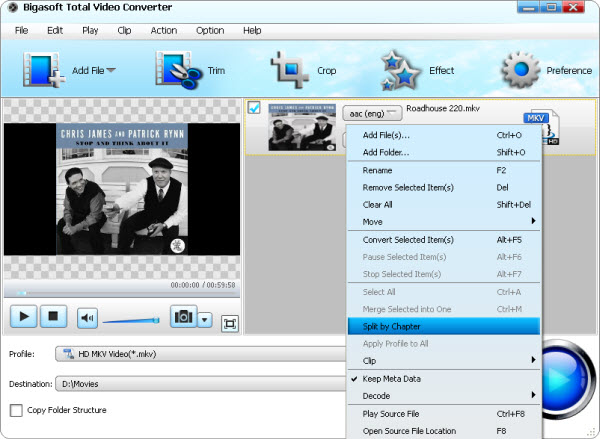Click the video preview image

122,189
